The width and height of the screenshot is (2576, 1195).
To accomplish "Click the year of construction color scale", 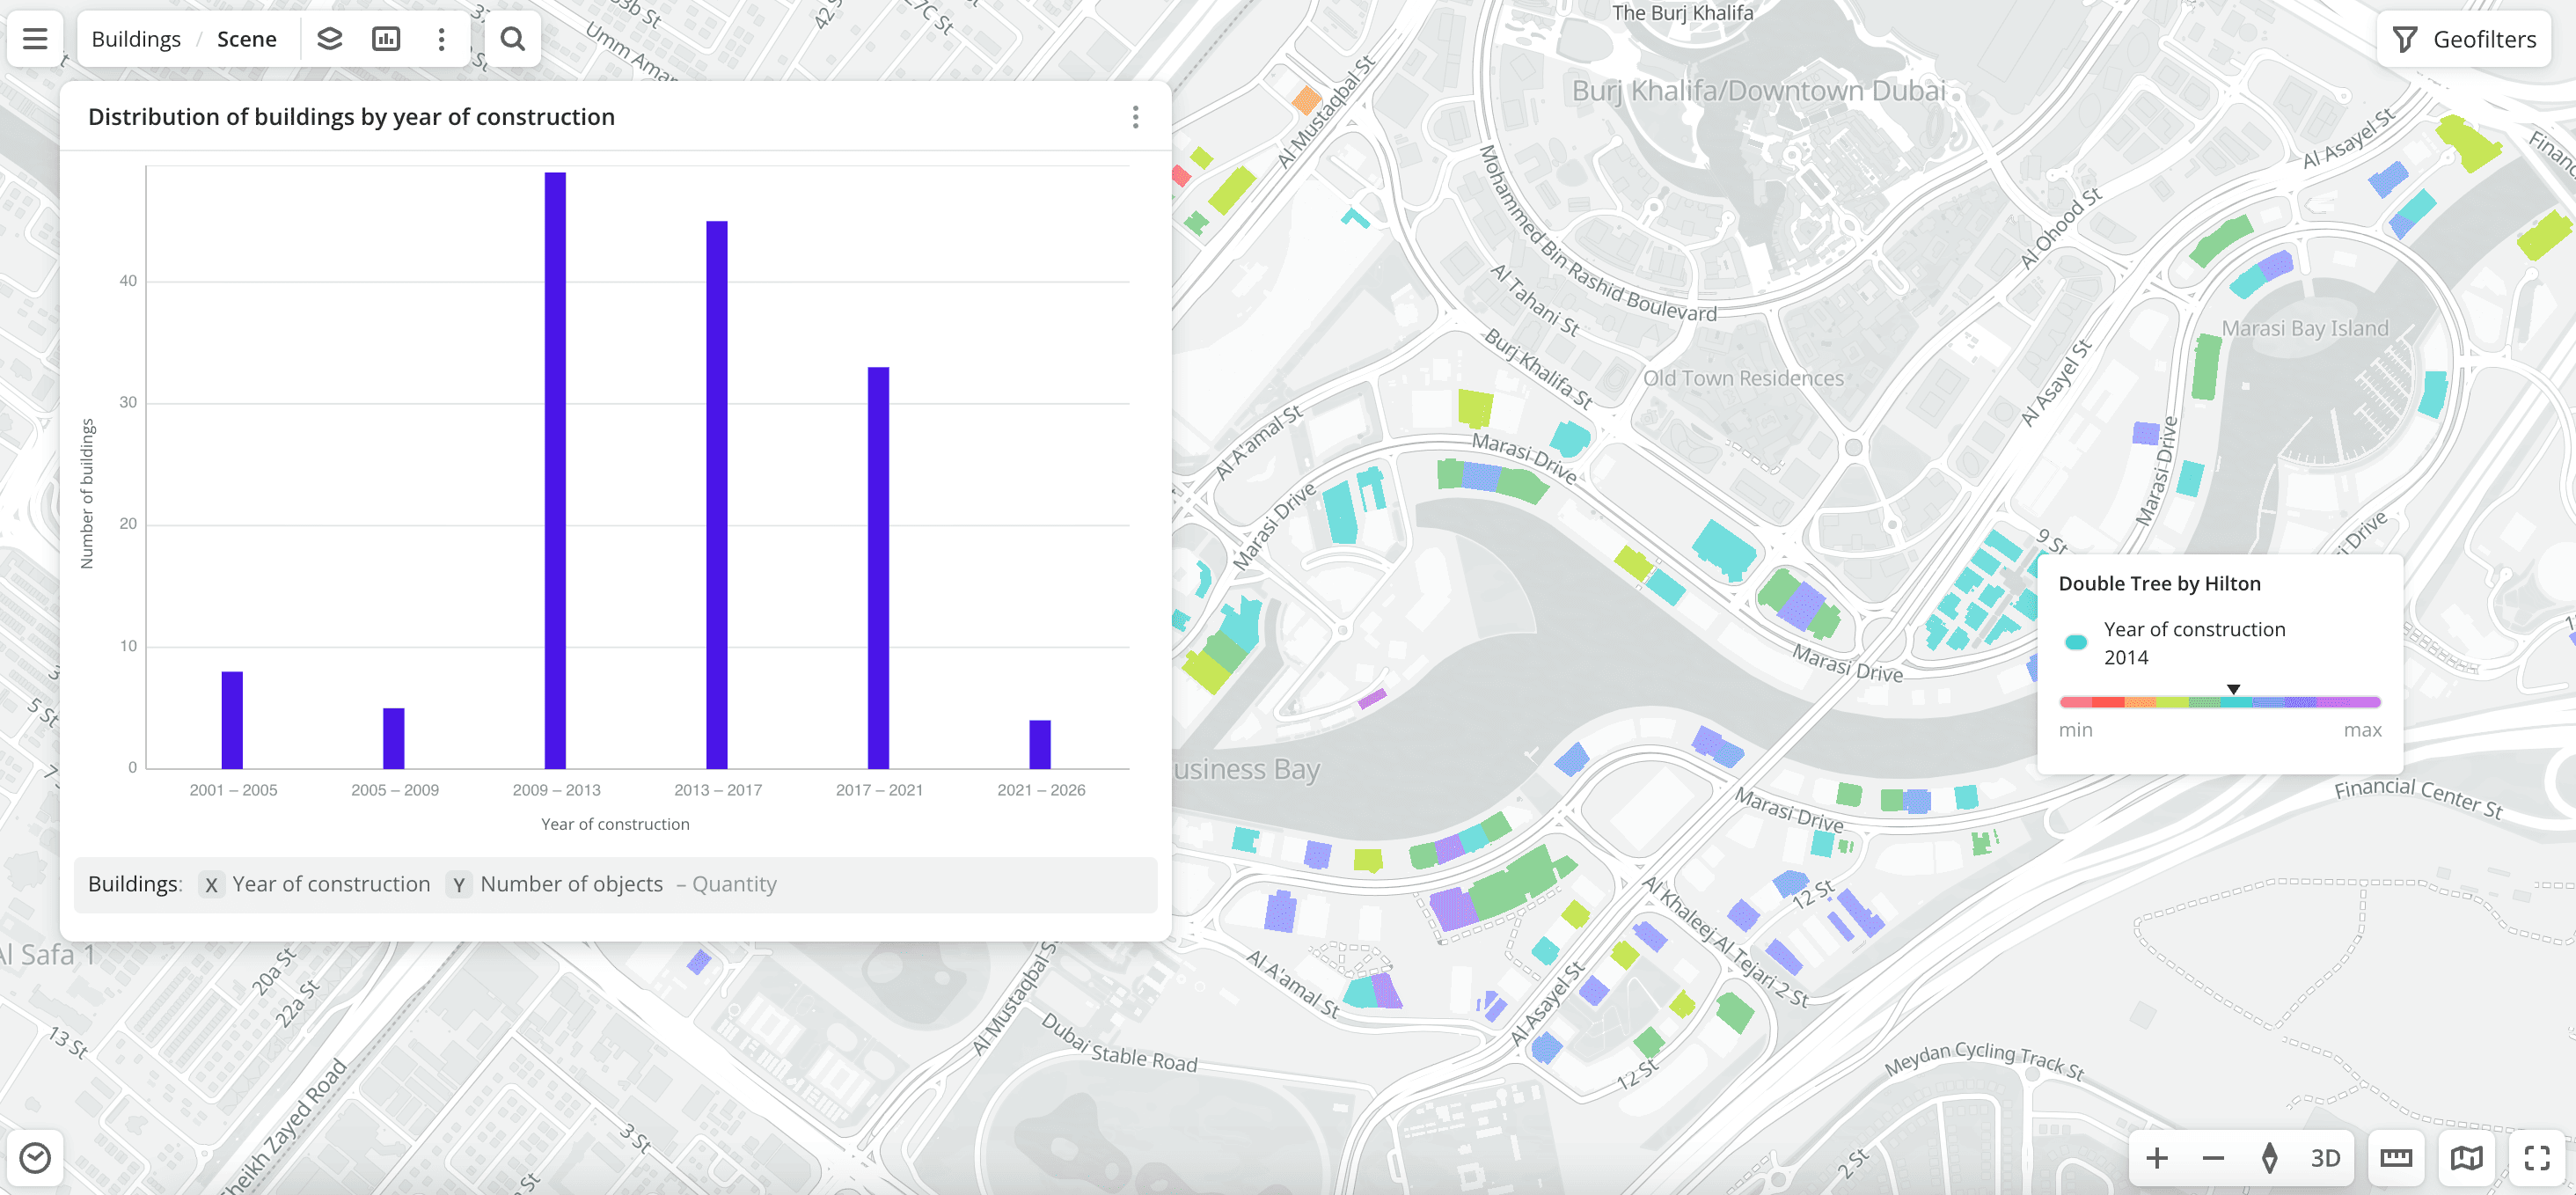I will coord(2219,702).
